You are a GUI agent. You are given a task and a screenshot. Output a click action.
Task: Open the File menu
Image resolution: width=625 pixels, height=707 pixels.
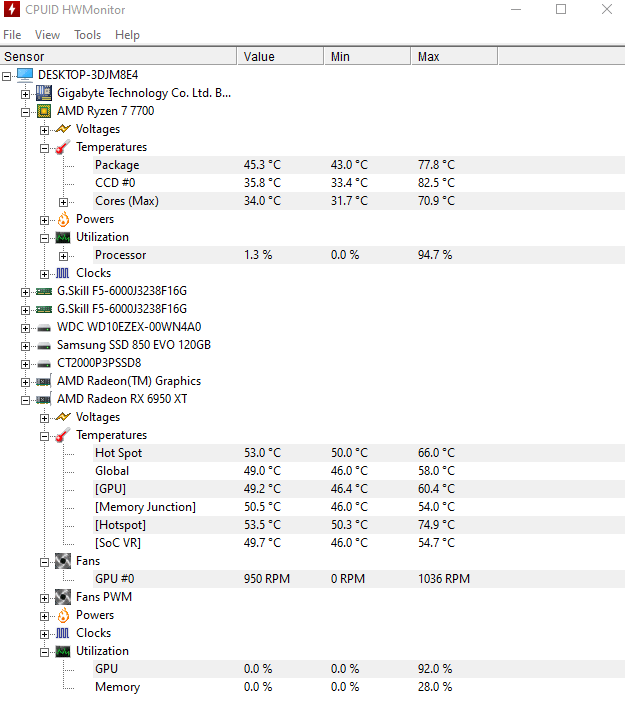click(x=12, y=34)
